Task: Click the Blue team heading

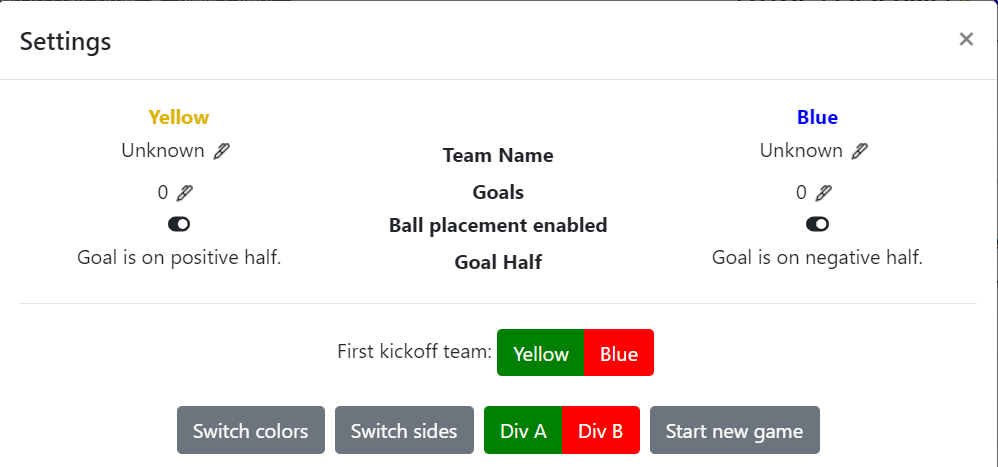Action: pyautogui.click(x=817, y=117)
